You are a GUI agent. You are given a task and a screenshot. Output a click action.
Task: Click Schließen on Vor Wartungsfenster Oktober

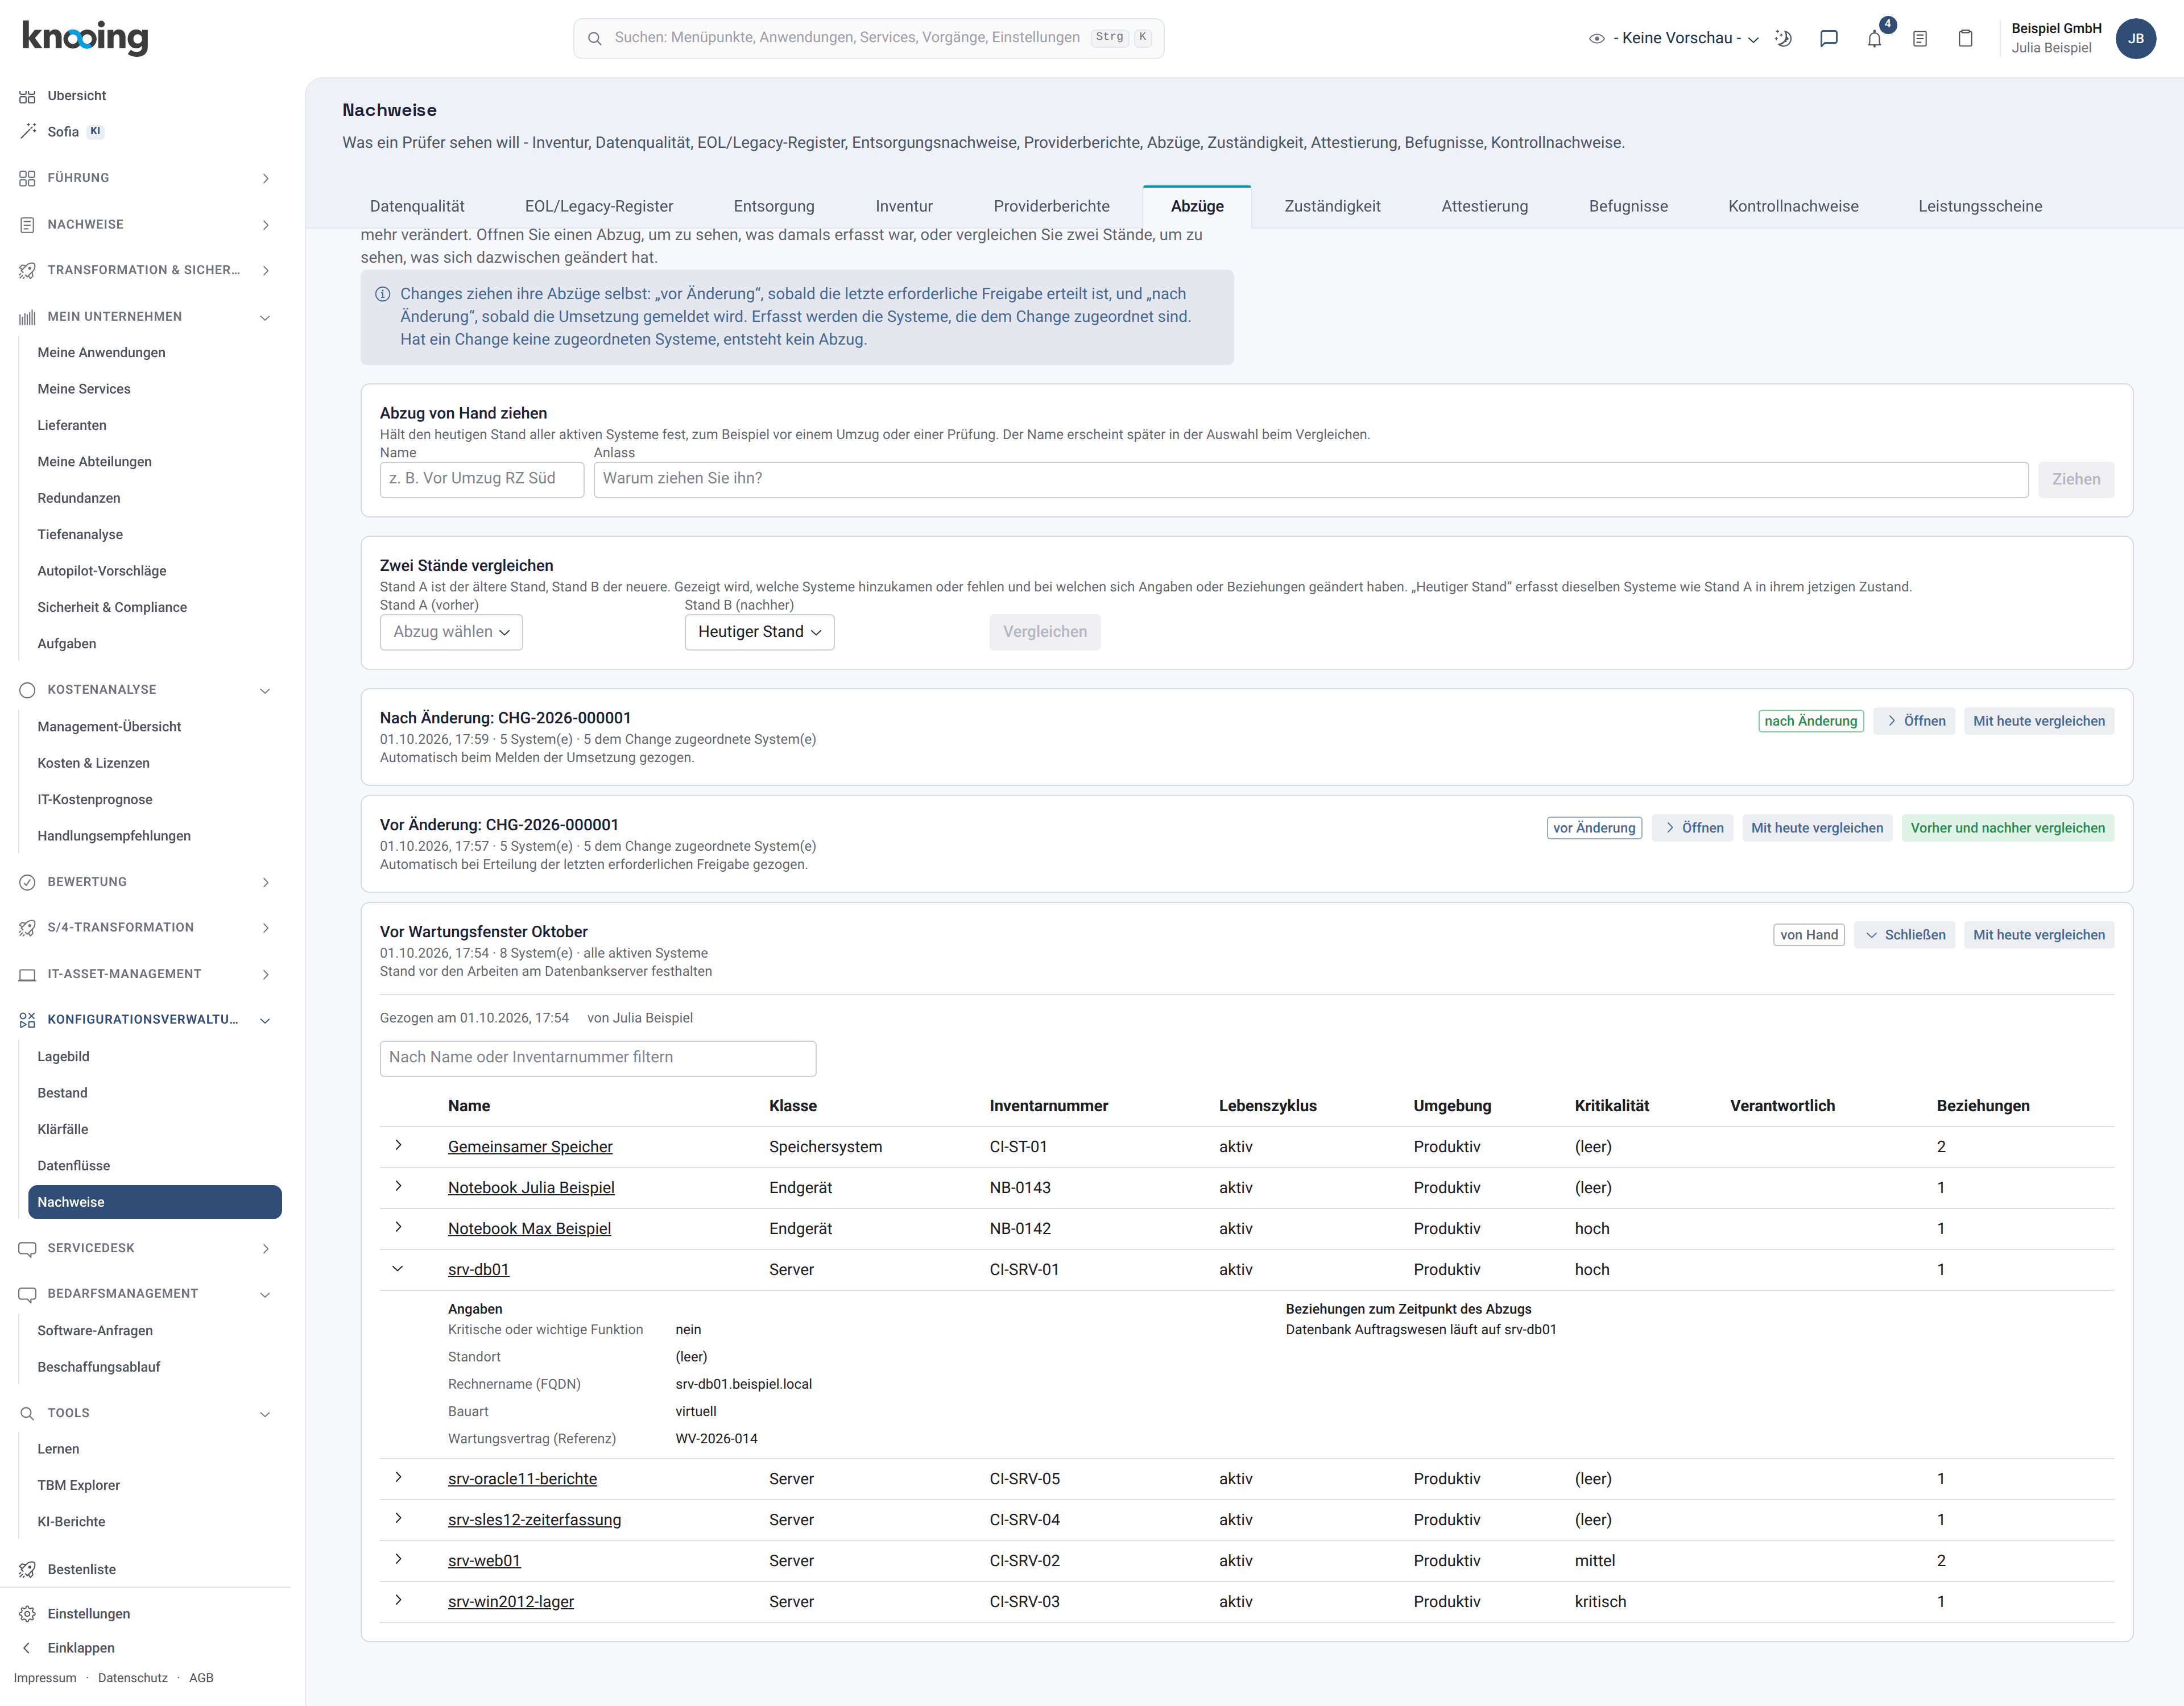coord(1904,935)
